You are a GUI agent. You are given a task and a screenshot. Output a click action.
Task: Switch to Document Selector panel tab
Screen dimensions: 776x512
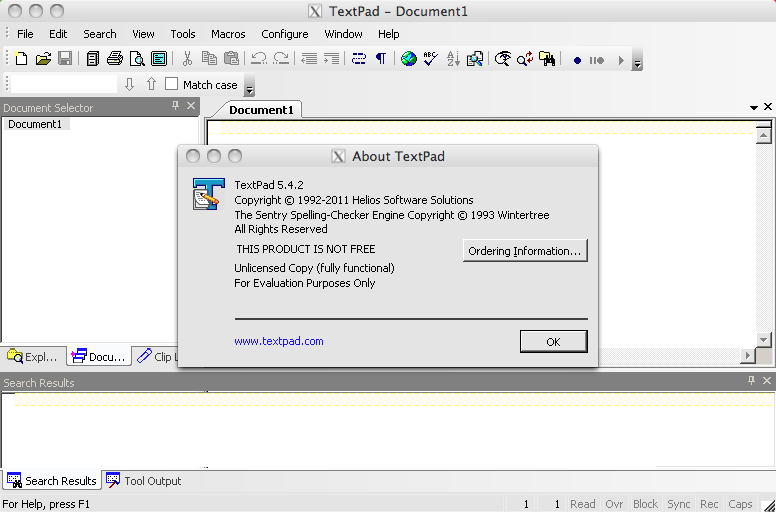coord(99,357)
